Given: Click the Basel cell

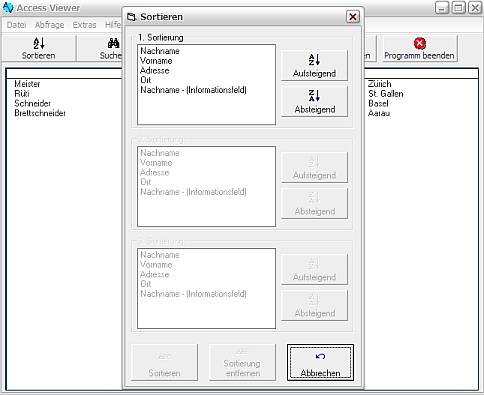Looking at the screenshot, I should tap(378, 103).
